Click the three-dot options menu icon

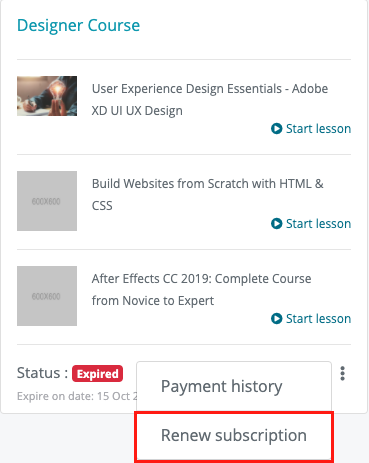342,373
